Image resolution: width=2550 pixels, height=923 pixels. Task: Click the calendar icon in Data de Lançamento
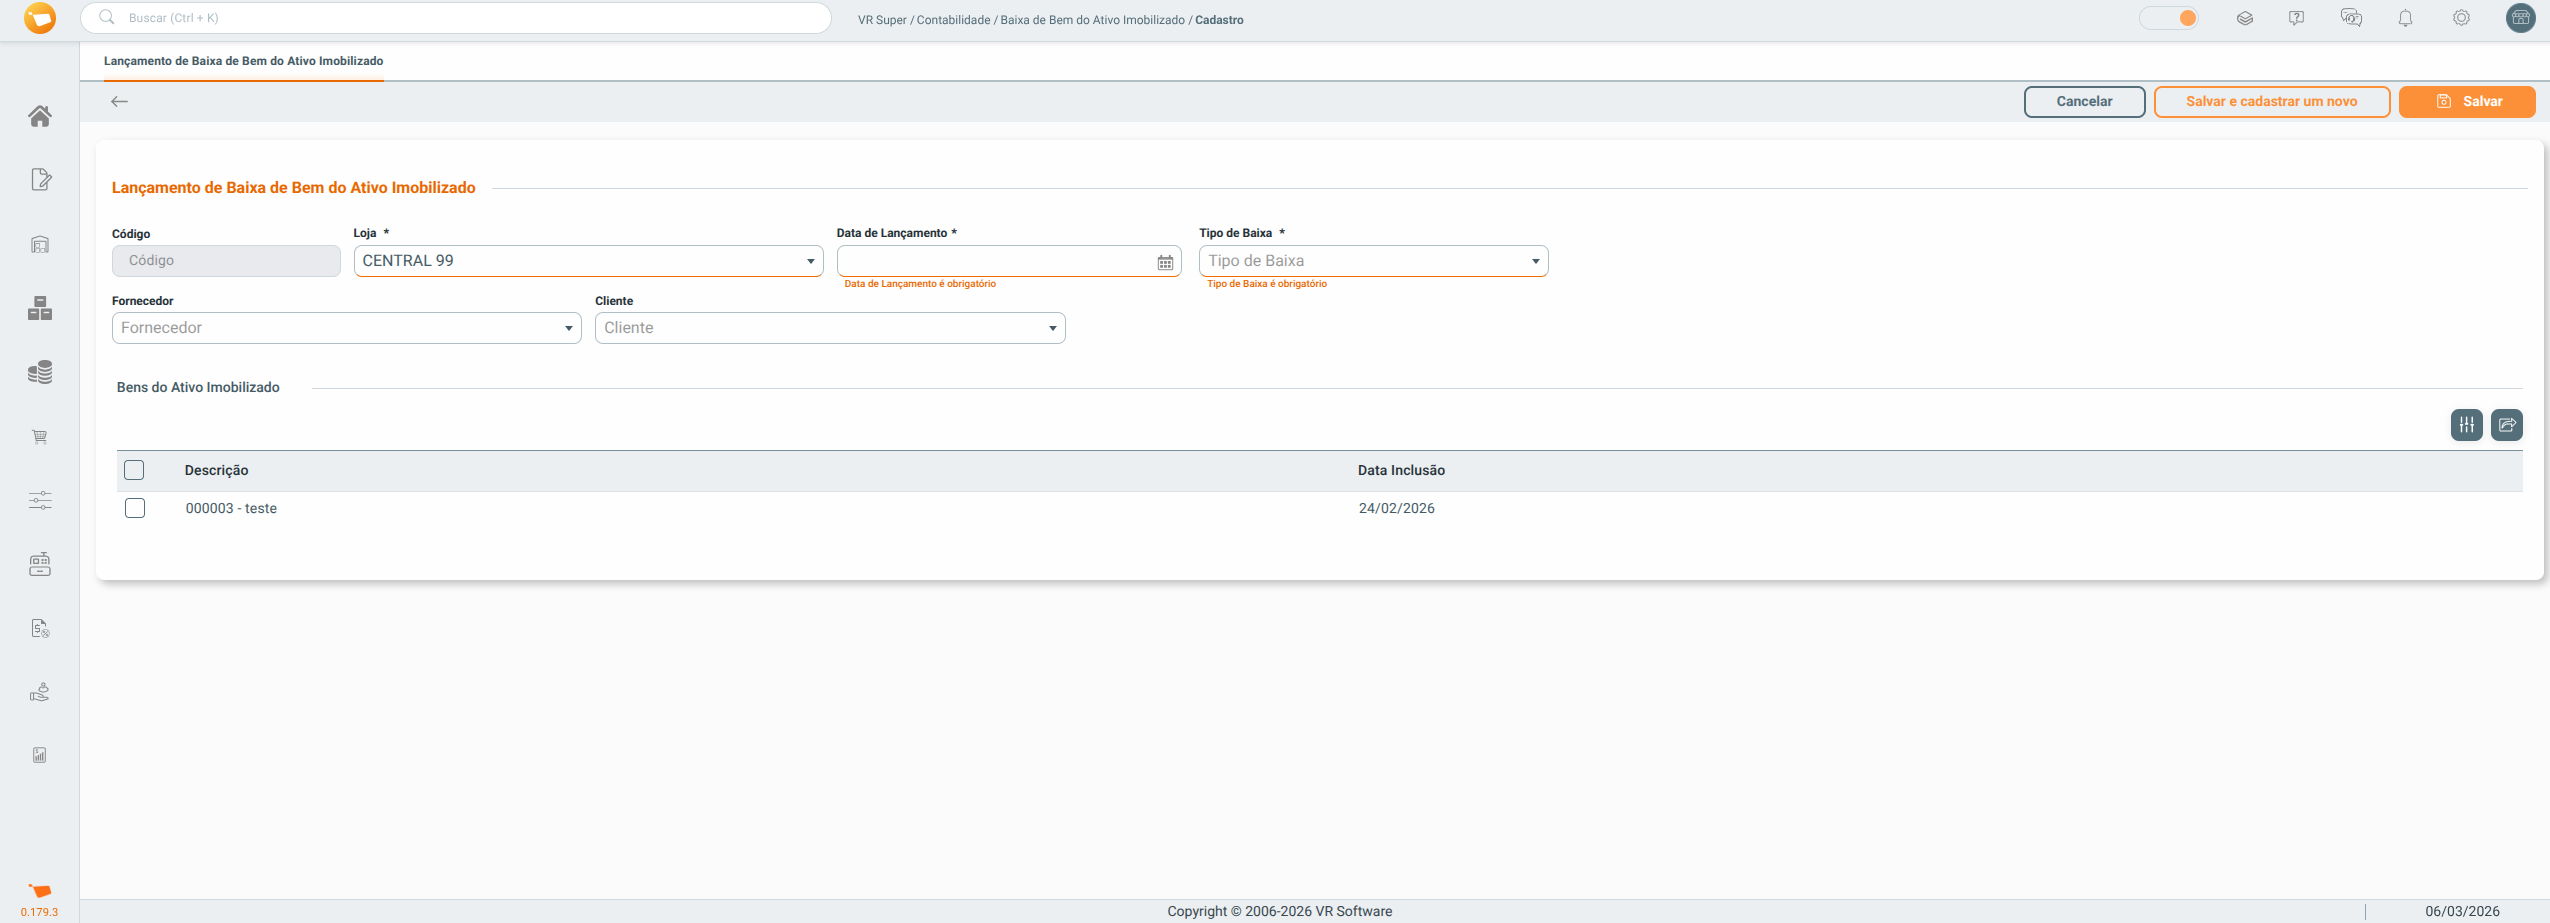pyautogui.click(x=1165, y=262)
